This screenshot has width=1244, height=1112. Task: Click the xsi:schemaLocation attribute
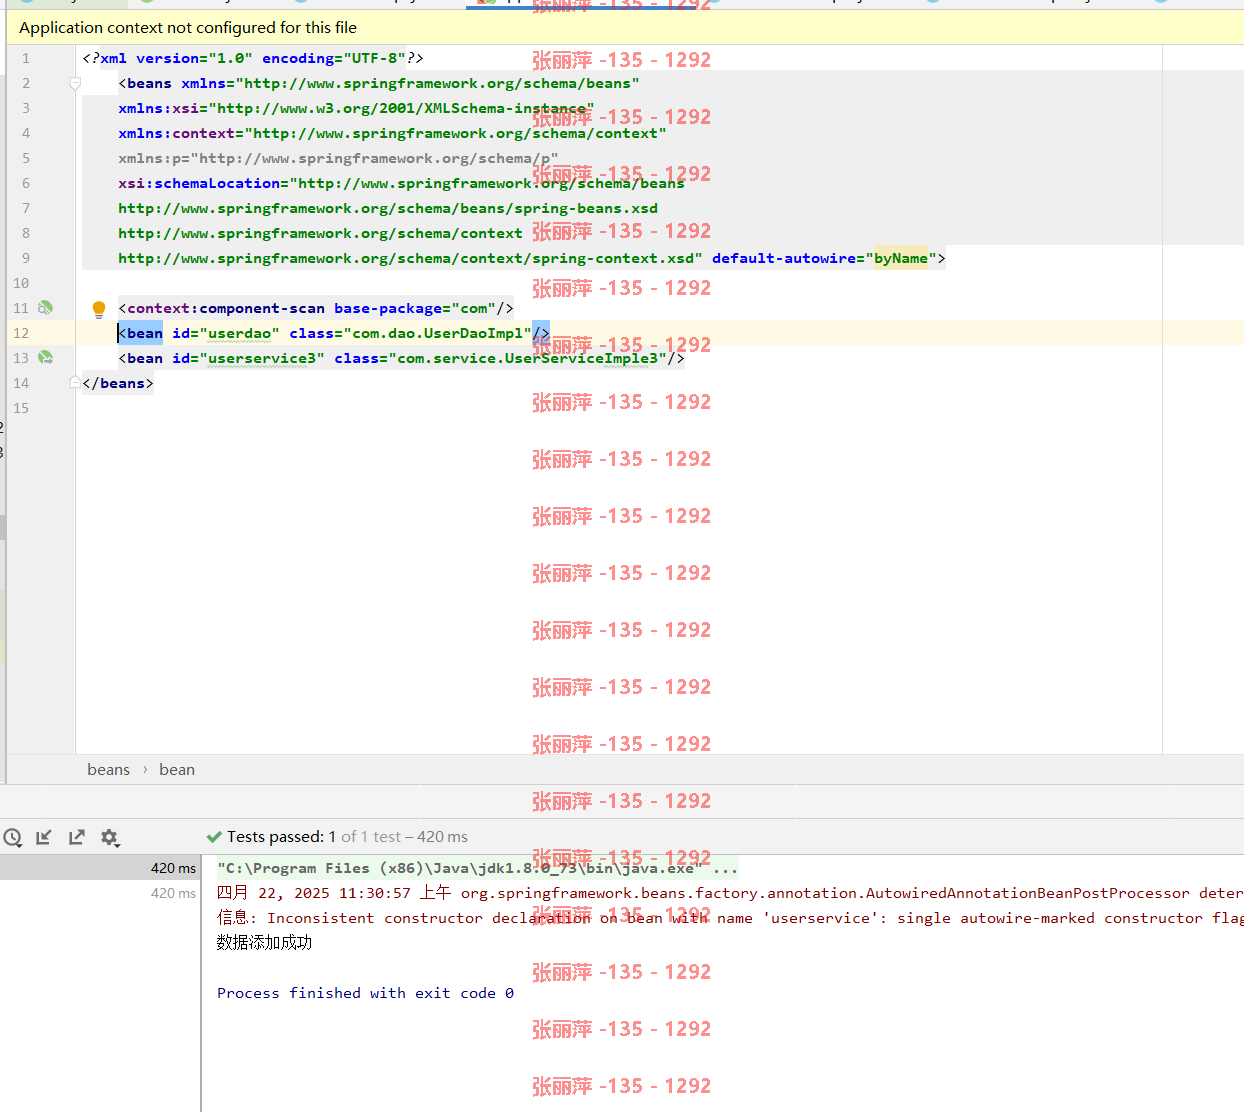401,184
